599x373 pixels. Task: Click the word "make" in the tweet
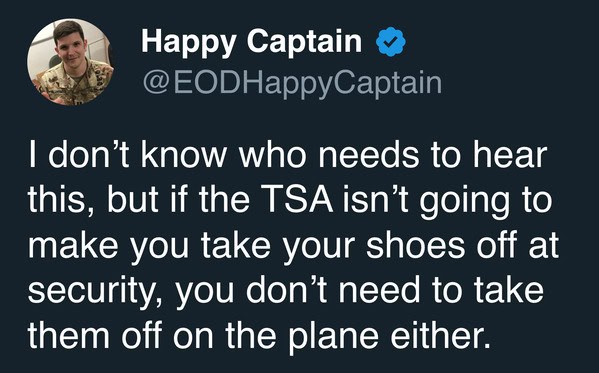pyautogui.click(x=73, y=245)
